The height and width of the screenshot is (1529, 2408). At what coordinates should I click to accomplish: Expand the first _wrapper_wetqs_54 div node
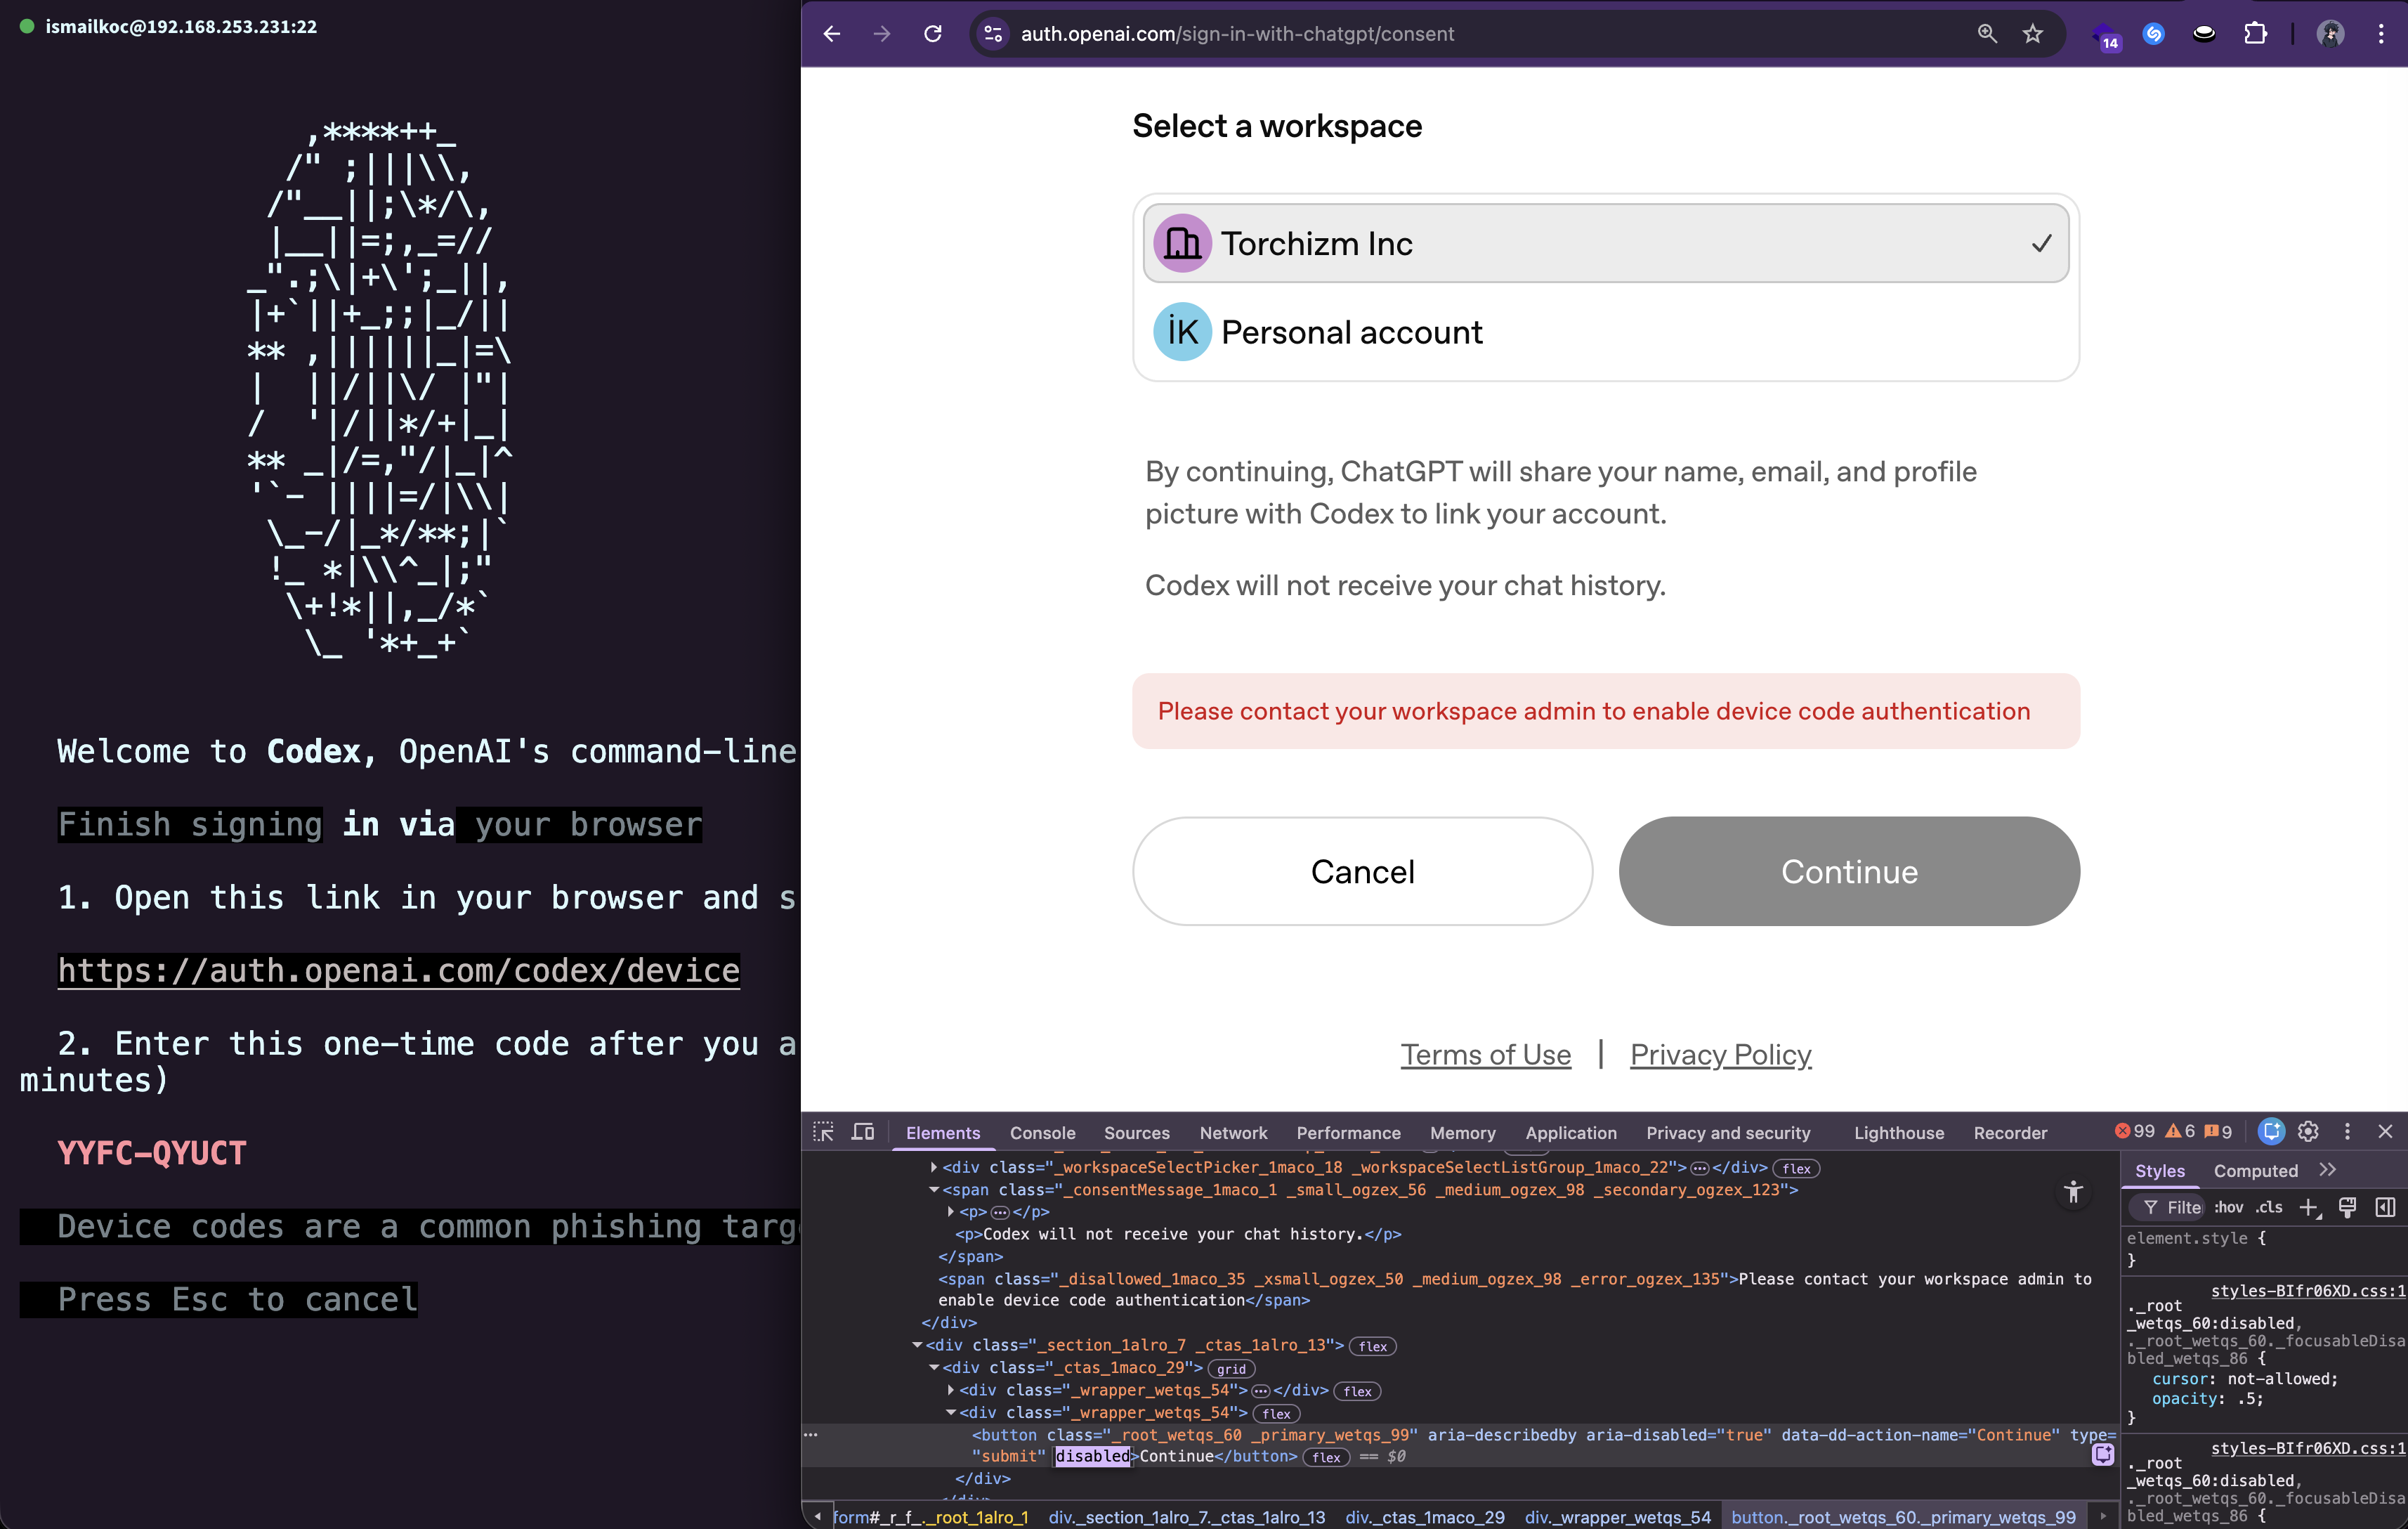click(x=951, y=1390)
